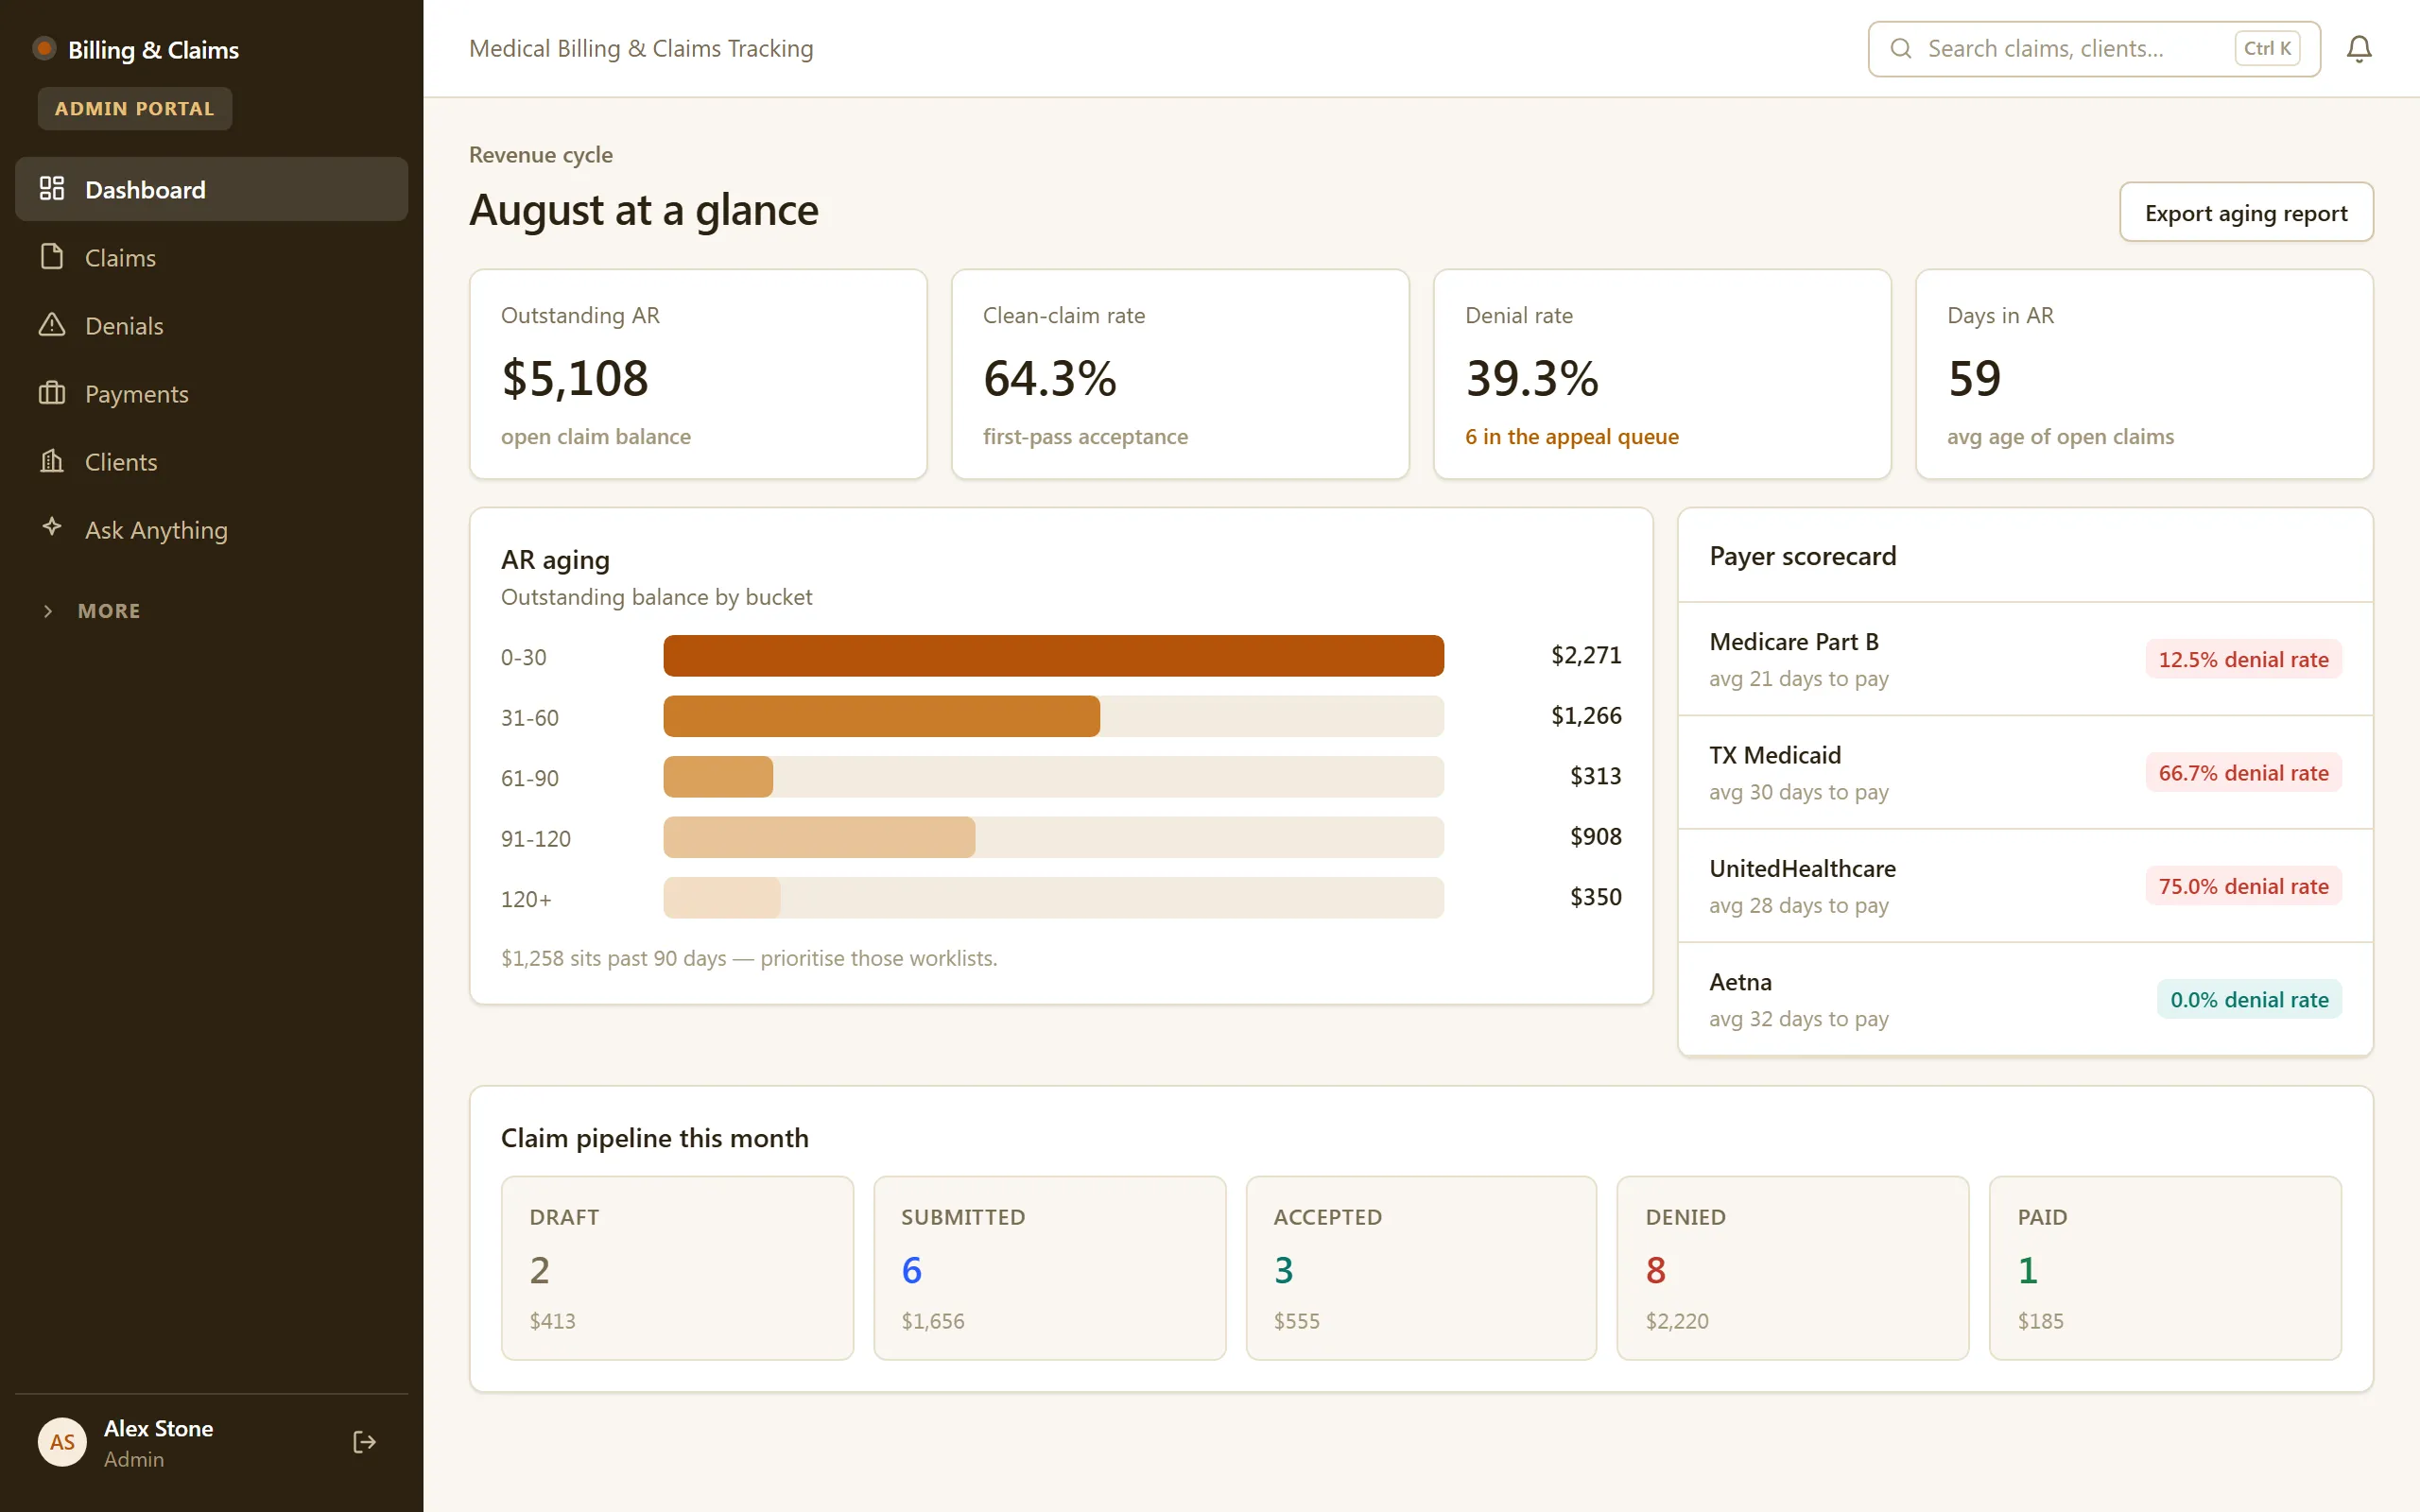Click Export aging report button
Image resolution: width=2420 pixels, height=1512 pixels.
2246,212
